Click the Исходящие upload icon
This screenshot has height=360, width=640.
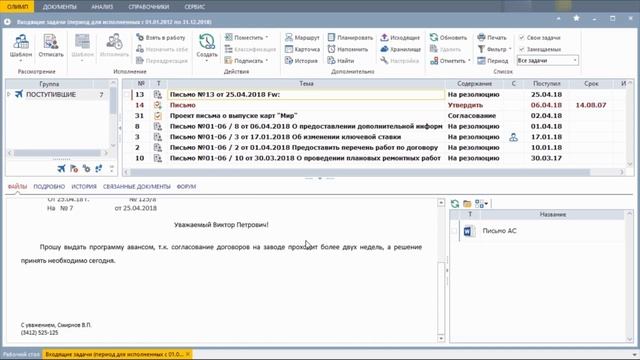pyautogui.click(x=384, y=38)
